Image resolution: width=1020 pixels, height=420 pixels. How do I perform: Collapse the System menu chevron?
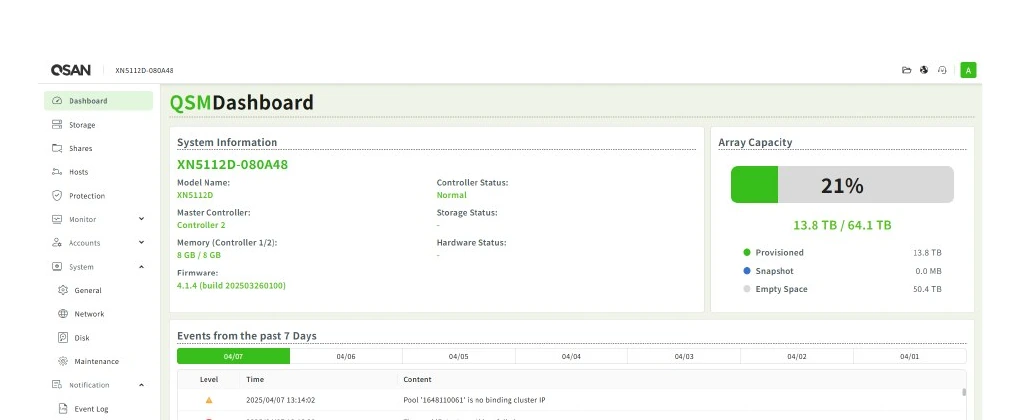pyautogui.click(x=142, y=267)
